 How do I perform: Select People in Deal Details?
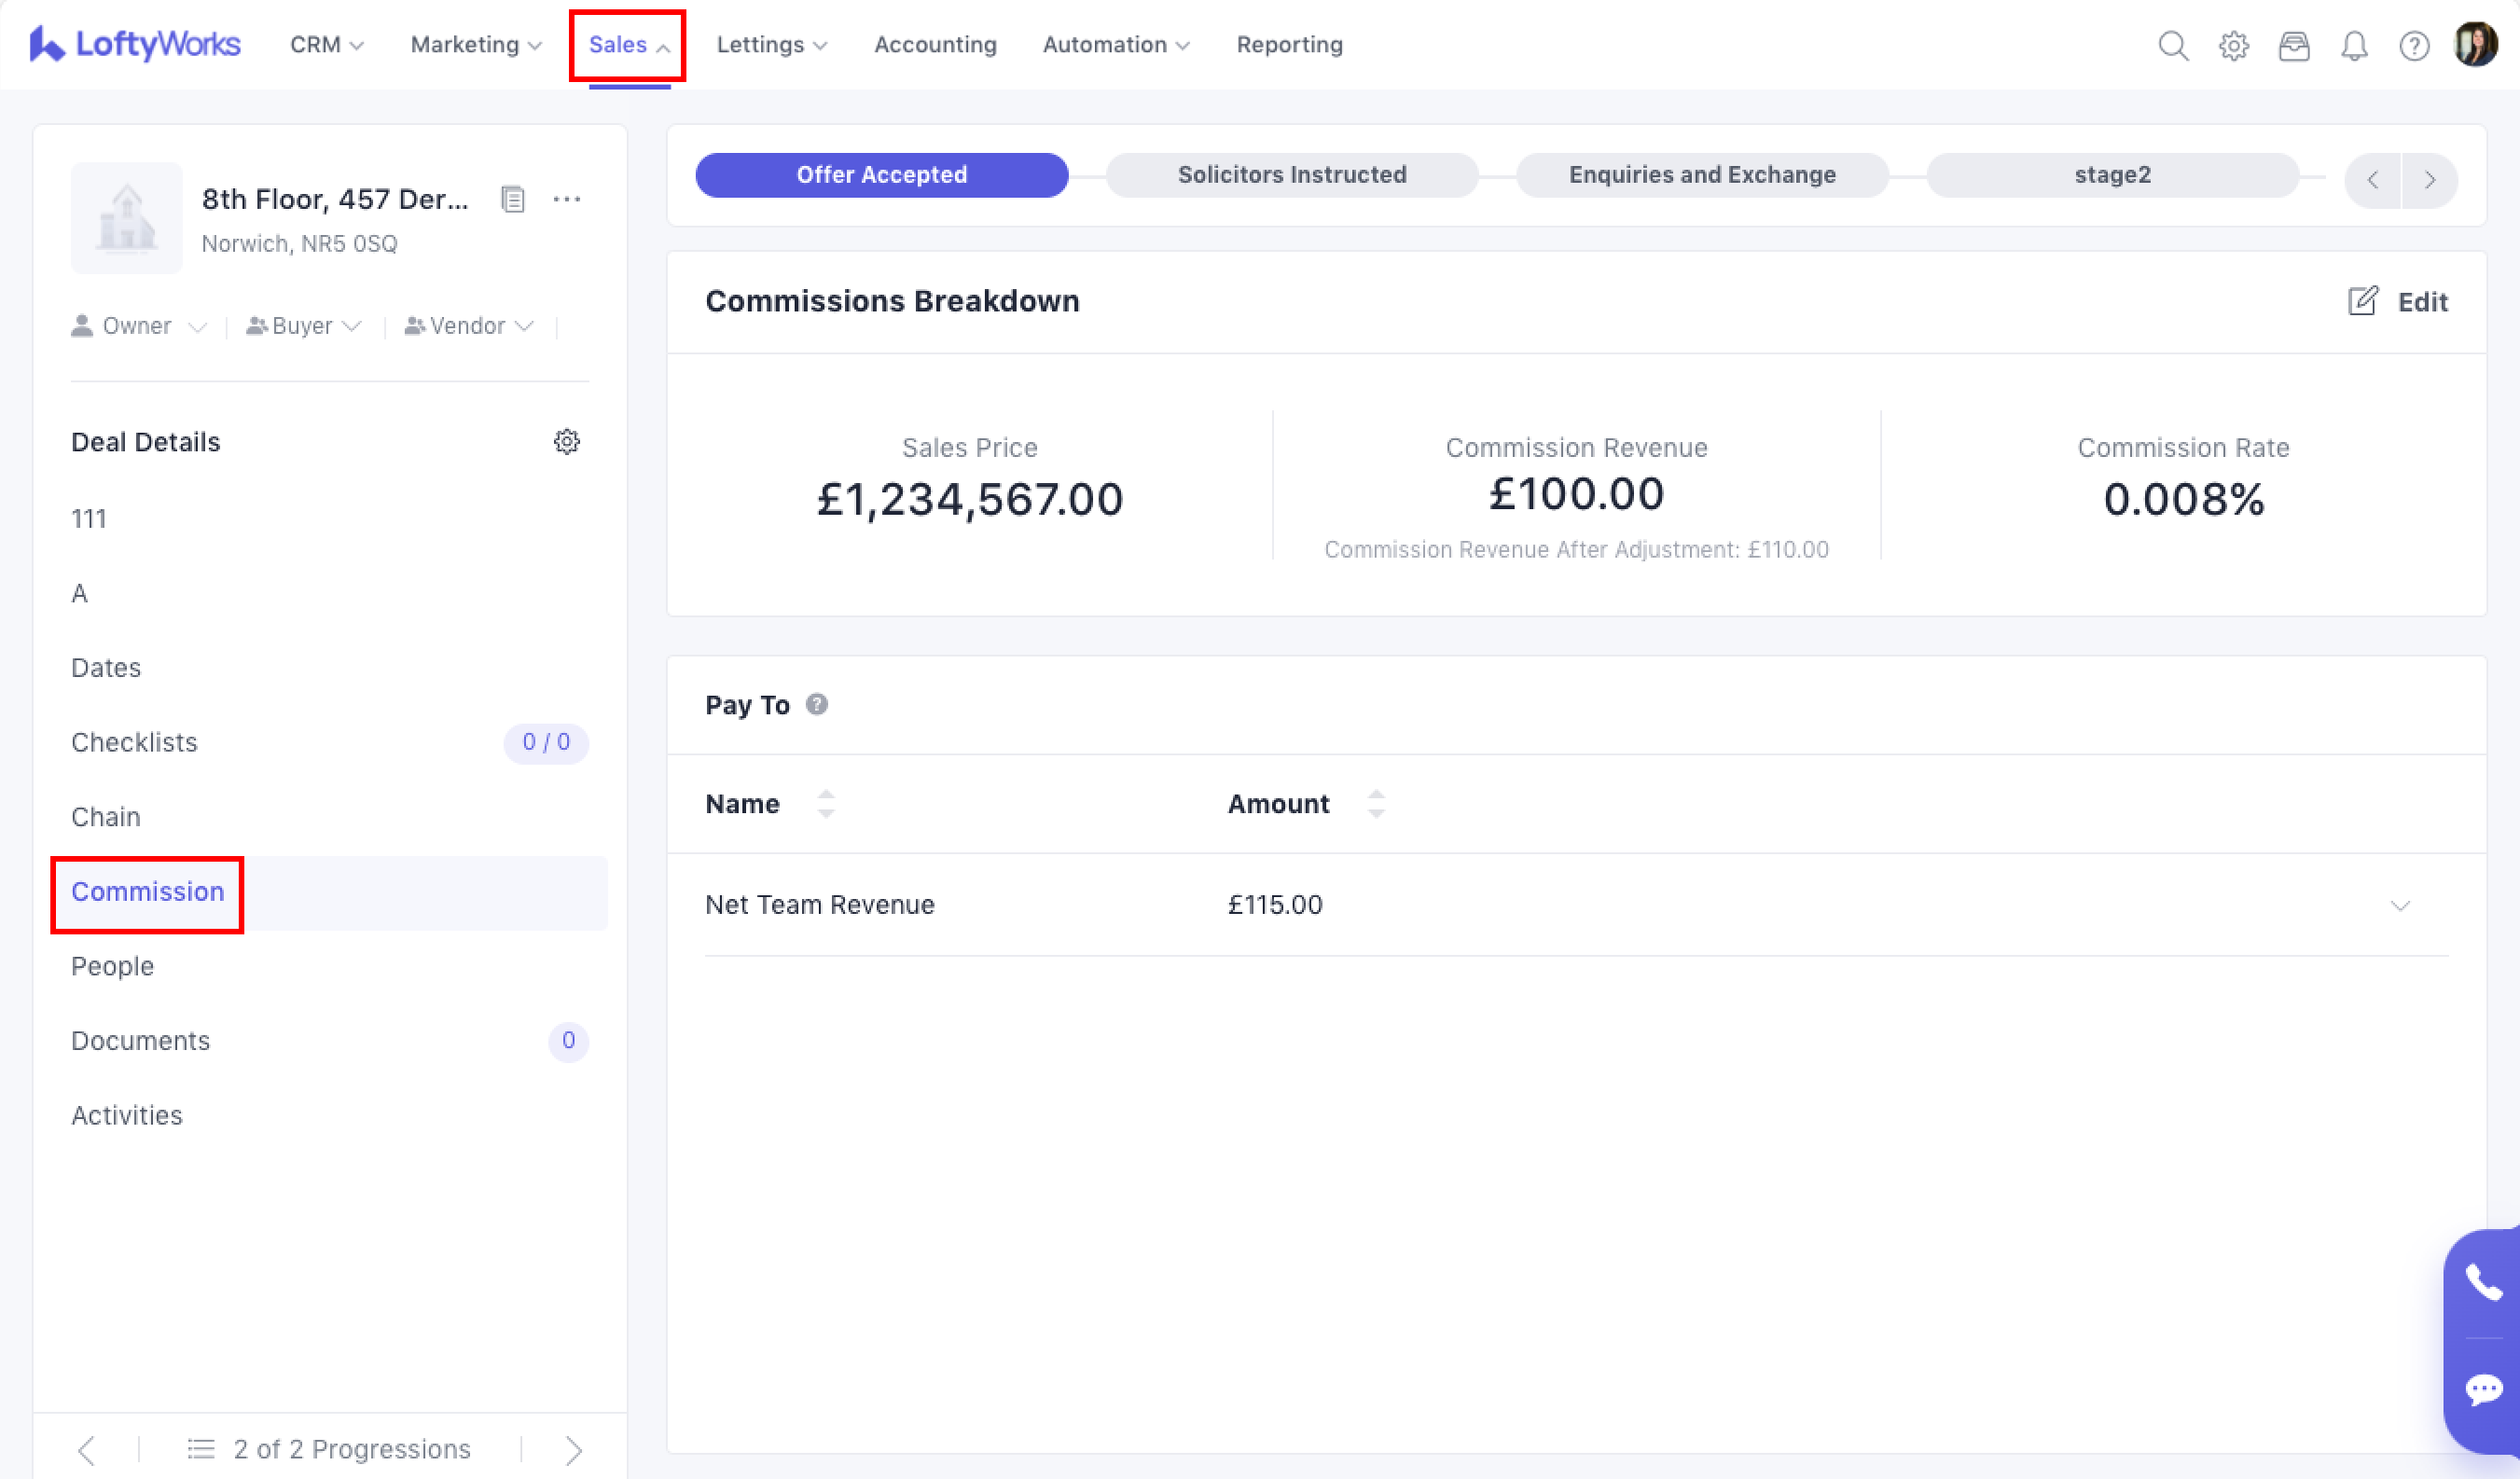(x=112, y=966)
